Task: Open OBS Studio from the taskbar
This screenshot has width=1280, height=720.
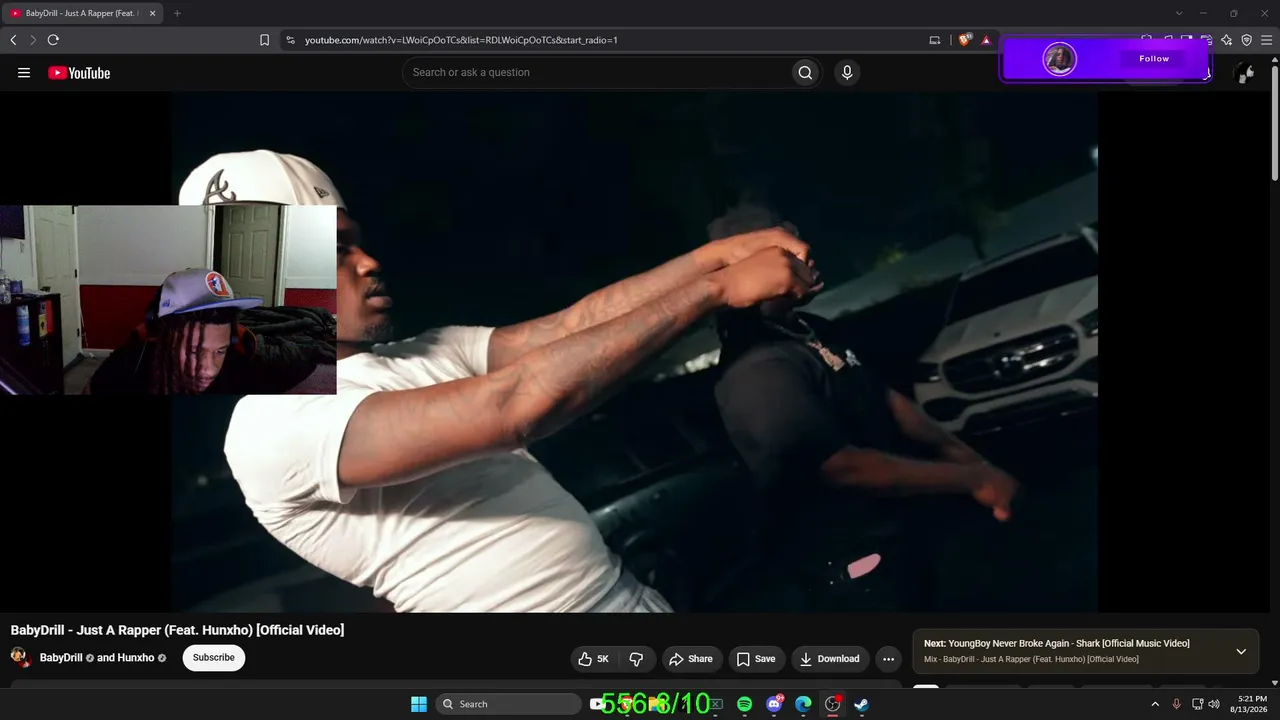Action: (x=832, y=704)
